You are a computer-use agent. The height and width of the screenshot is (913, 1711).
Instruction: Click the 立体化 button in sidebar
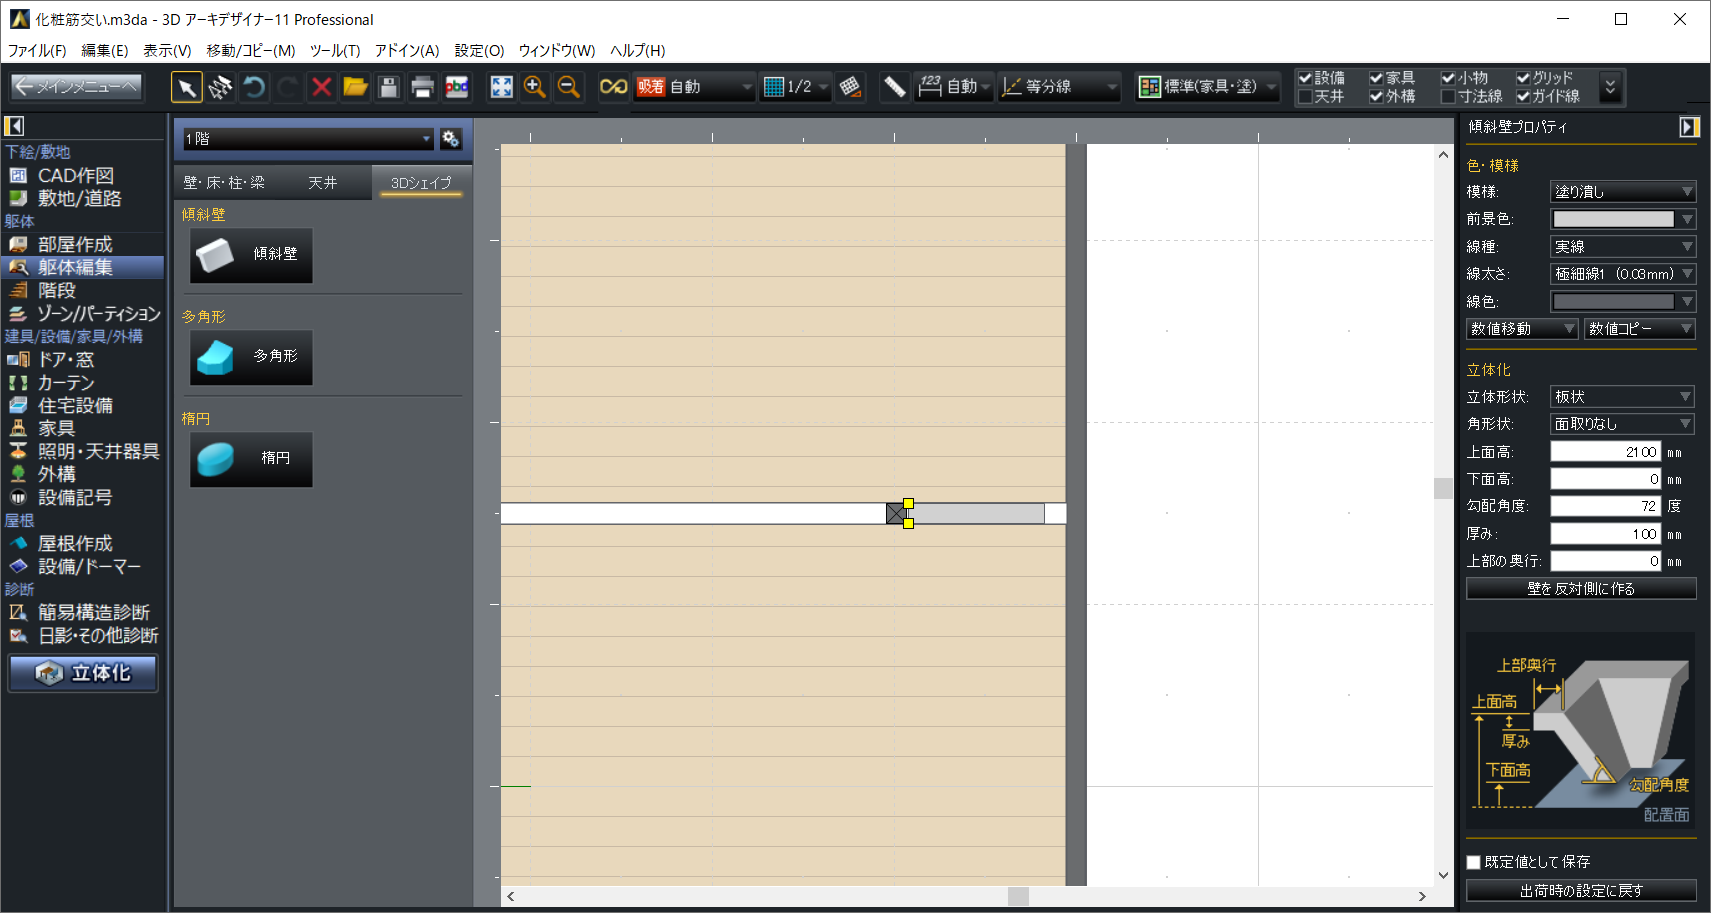pyautogui.click(x=84, y=673)
